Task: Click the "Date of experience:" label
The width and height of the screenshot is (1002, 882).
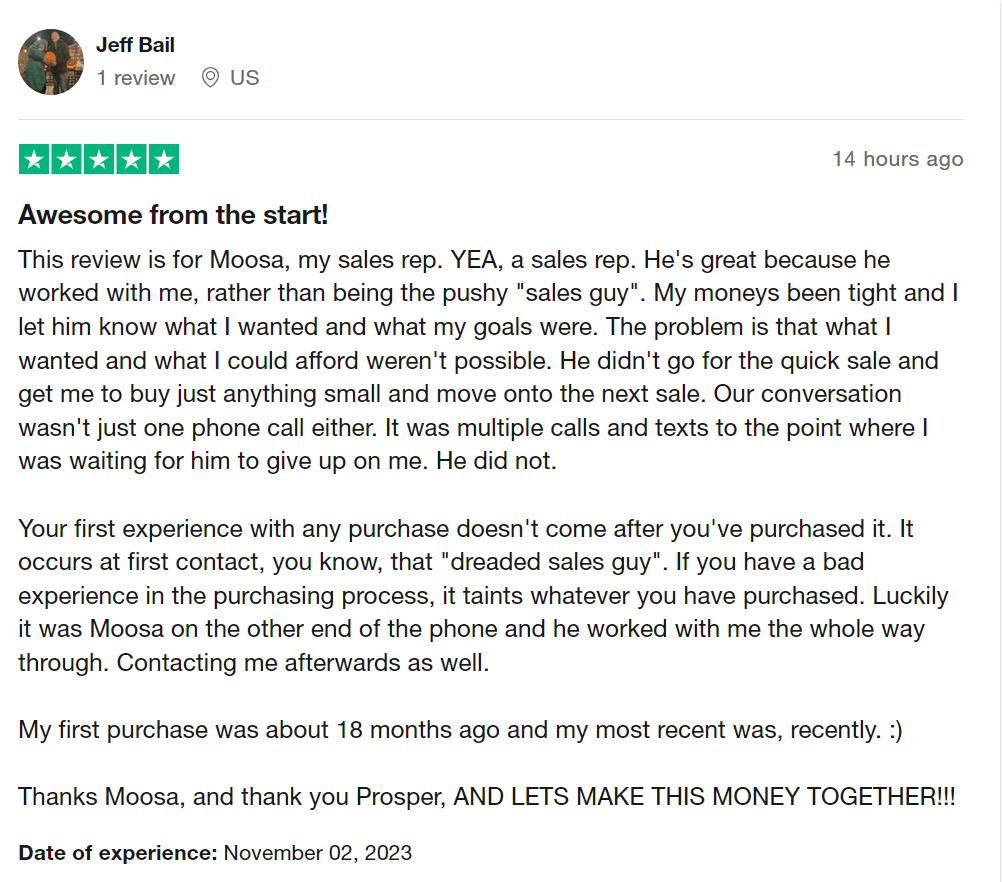Action: pyautogui.click(x=117, y=853)
